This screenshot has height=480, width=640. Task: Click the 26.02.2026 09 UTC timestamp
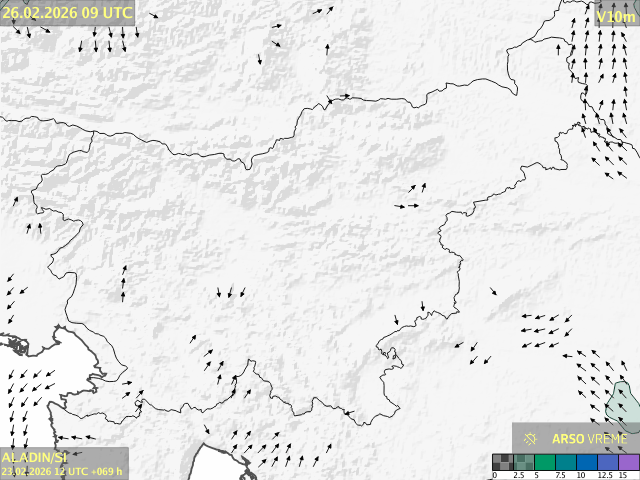pyautogui.click(x=67, y=13)
